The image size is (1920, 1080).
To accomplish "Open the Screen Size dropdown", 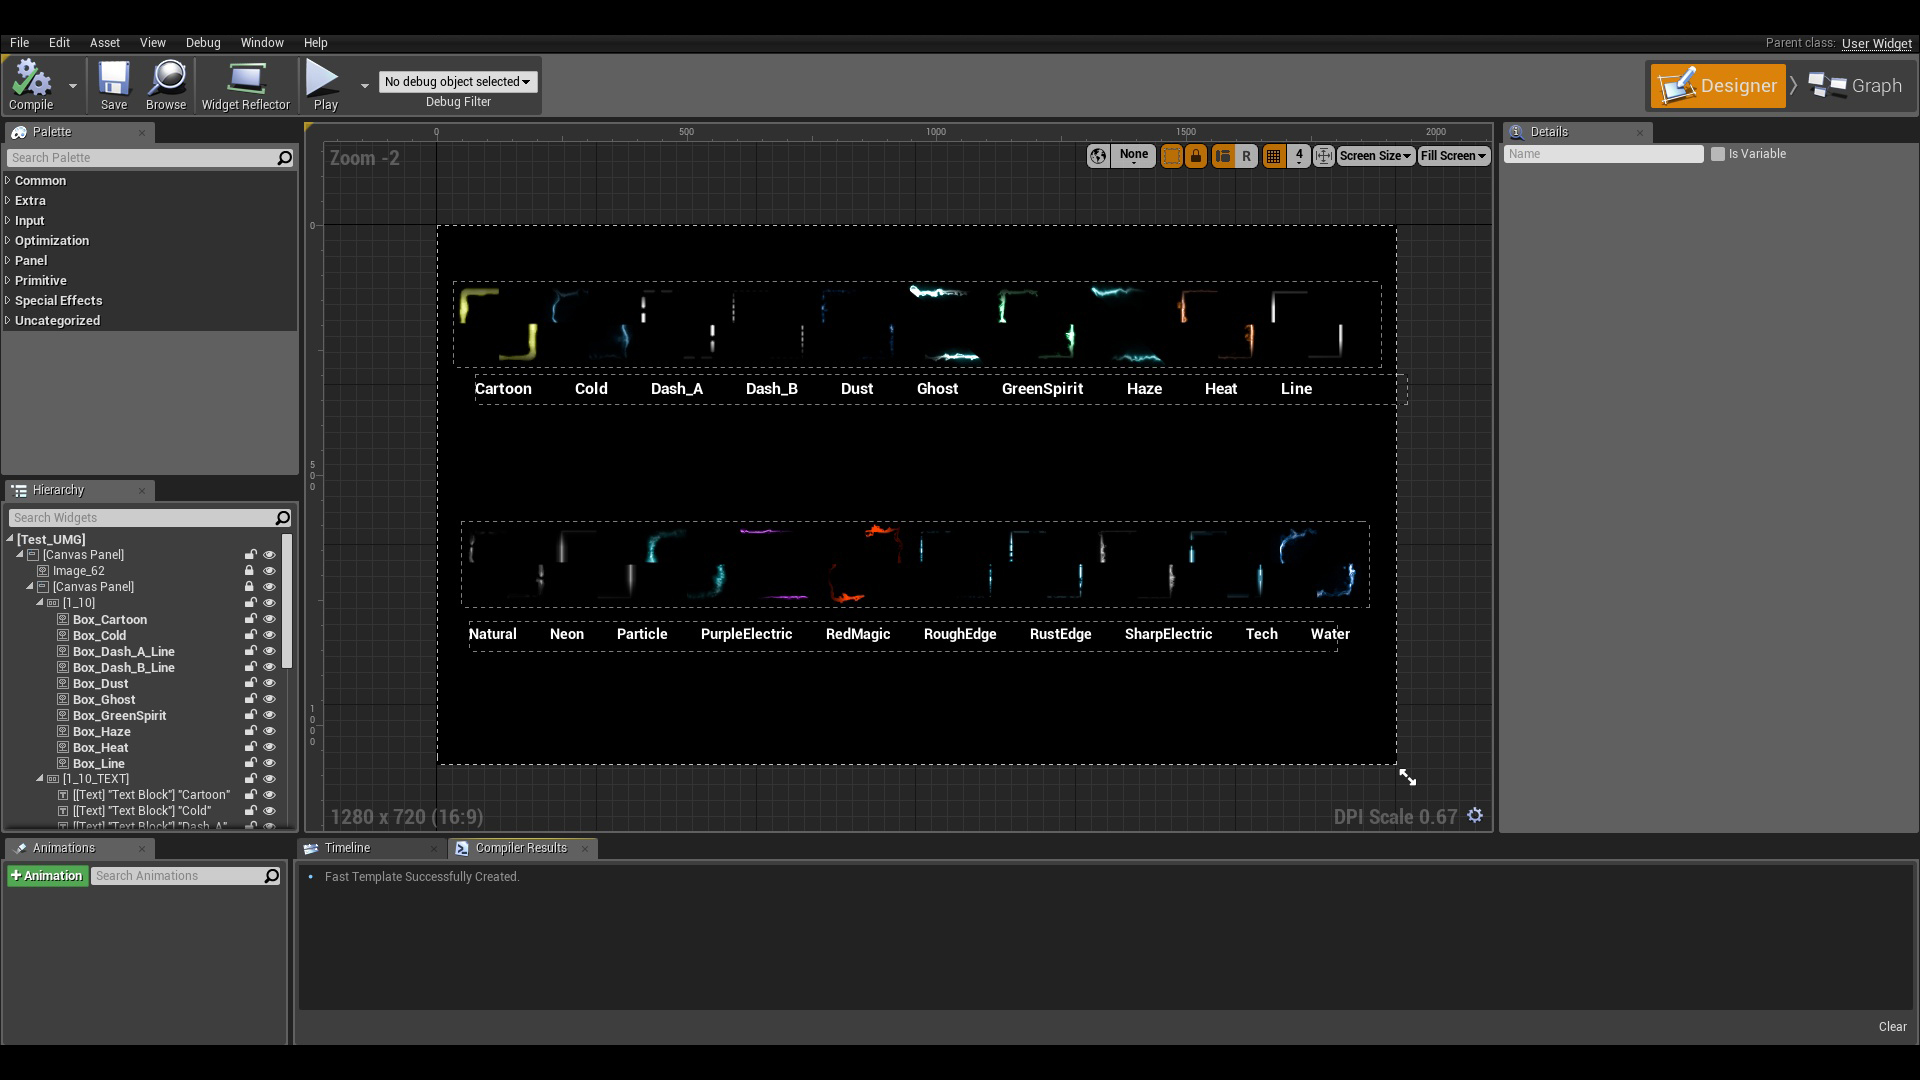I will point(1375,156).
